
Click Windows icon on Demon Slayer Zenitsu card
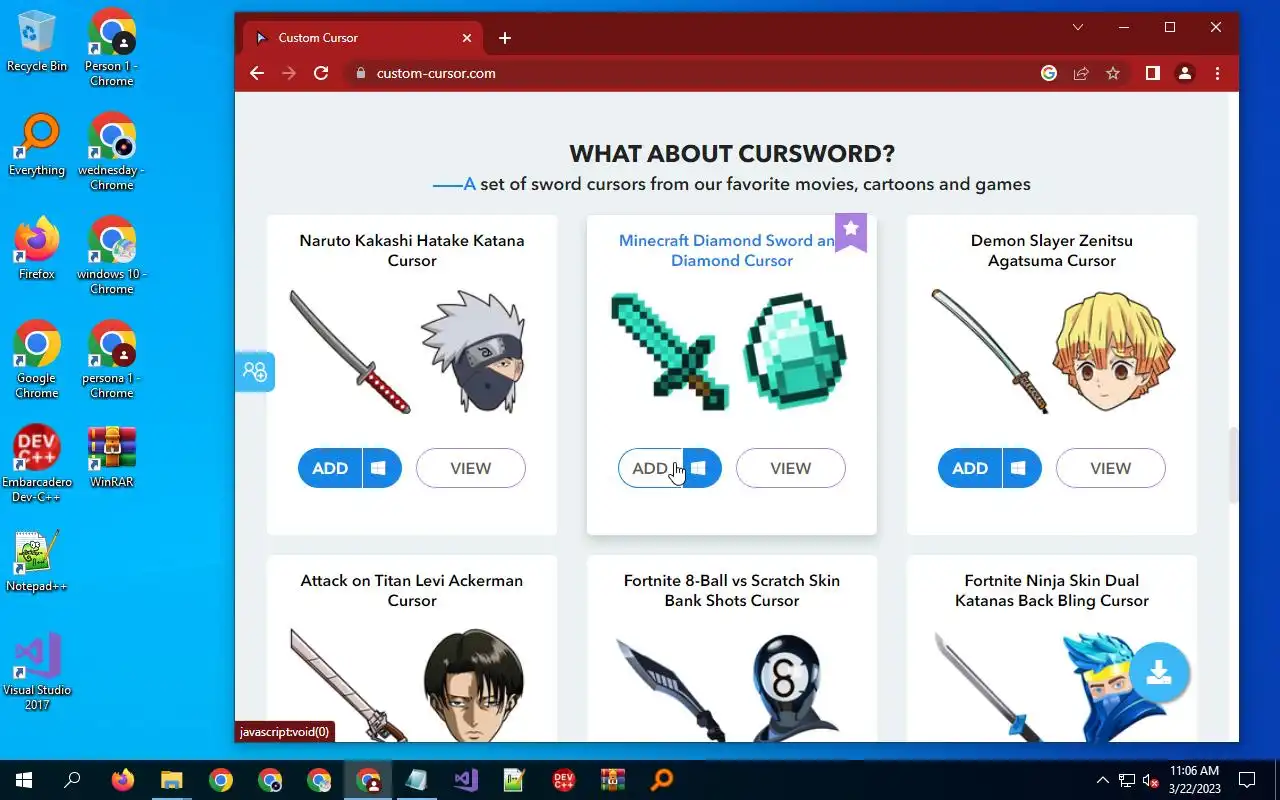pos(1021,468)
